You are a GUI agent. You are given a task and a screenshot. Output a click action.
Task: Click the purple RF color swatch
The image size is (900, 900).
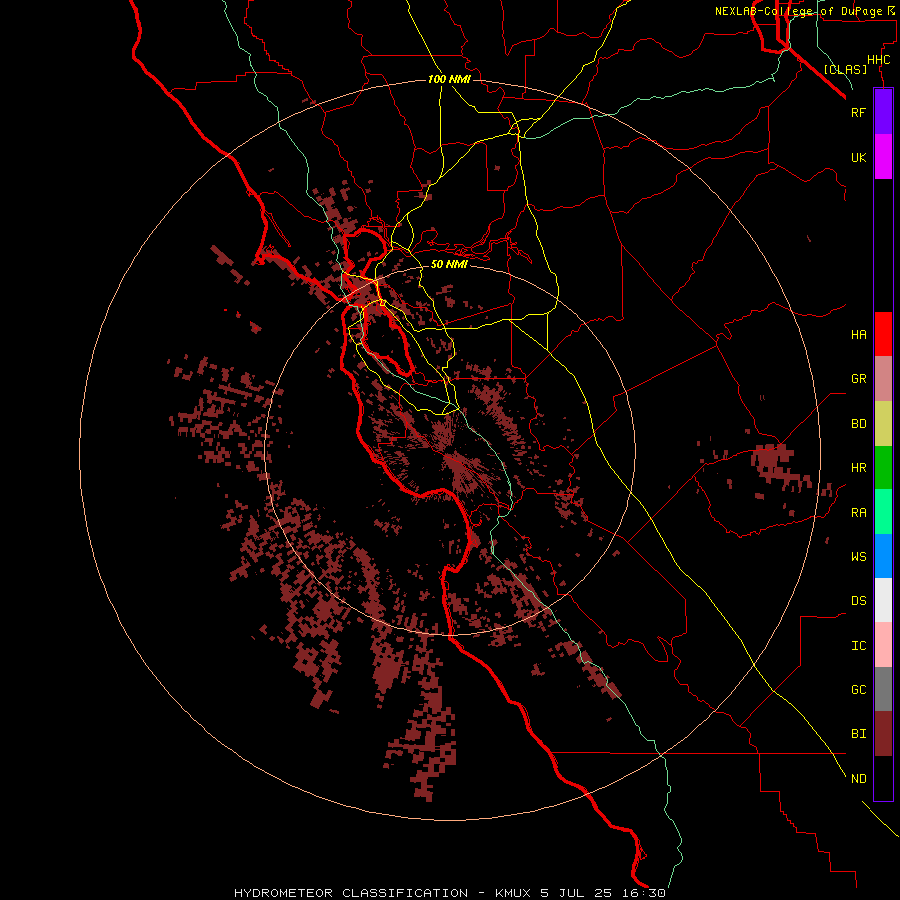883,112
